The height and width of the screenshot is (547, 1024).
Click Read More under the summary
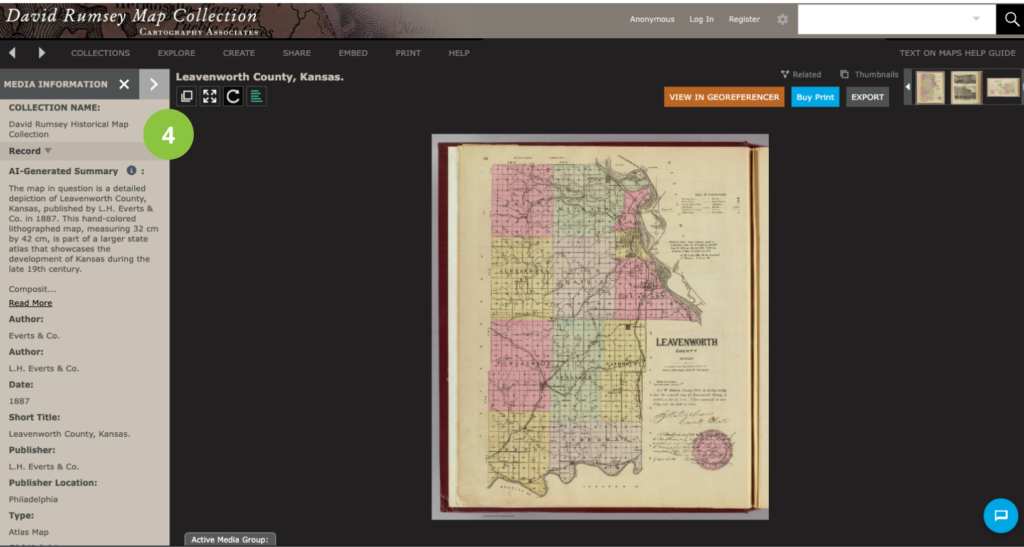tap(30, 303)
